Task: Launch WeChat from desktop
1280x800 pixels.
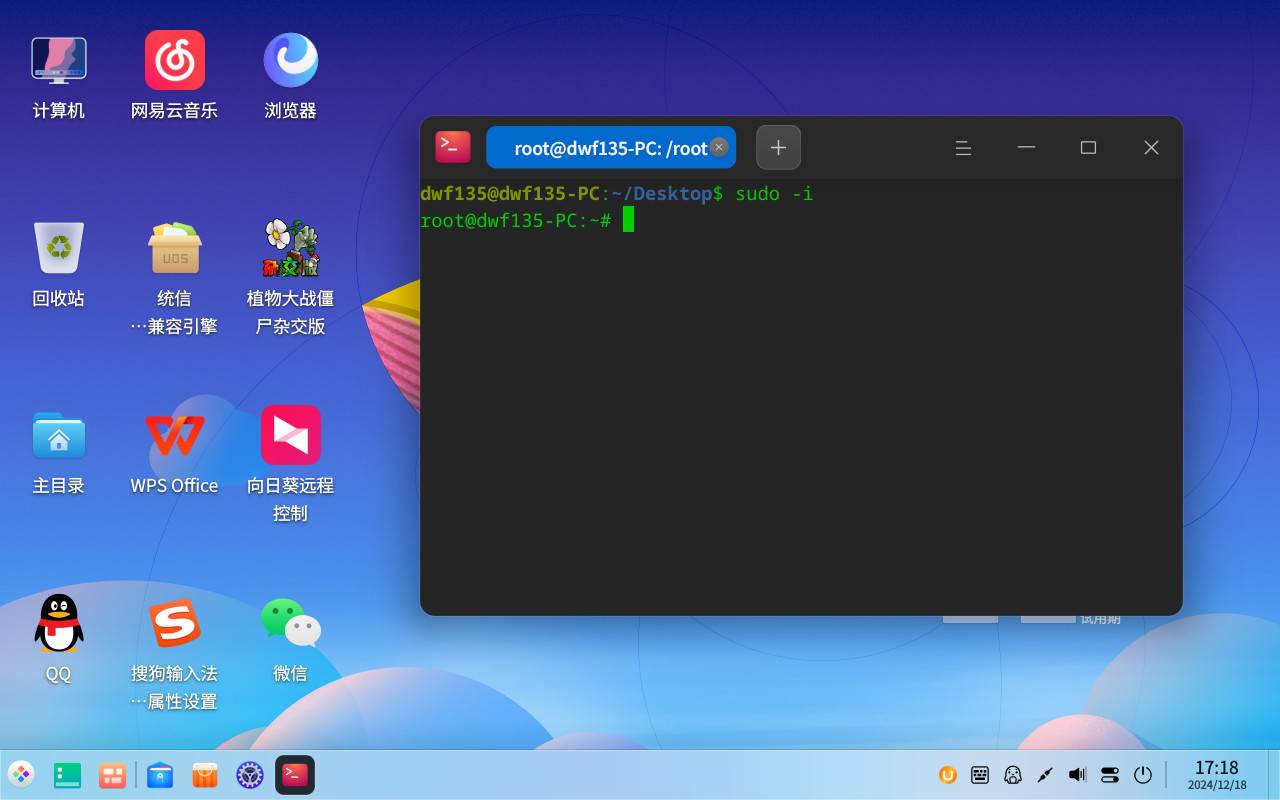Action: [x=290, y=622]
